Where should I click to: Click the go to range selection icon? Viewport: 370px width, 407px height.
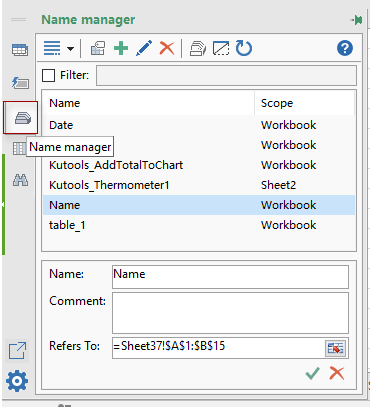(221, 48)
